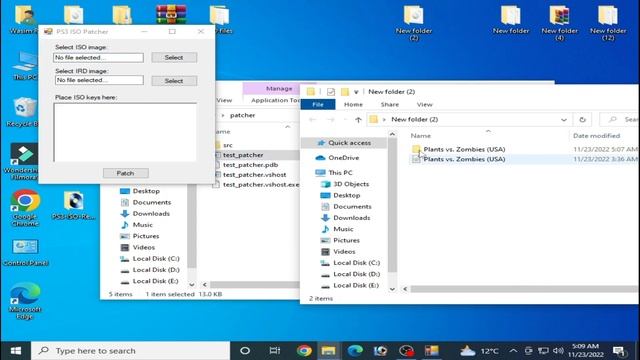Open Chrome from taskbar
The height and width of the screenshot is (360, 640).
point(304,351)
